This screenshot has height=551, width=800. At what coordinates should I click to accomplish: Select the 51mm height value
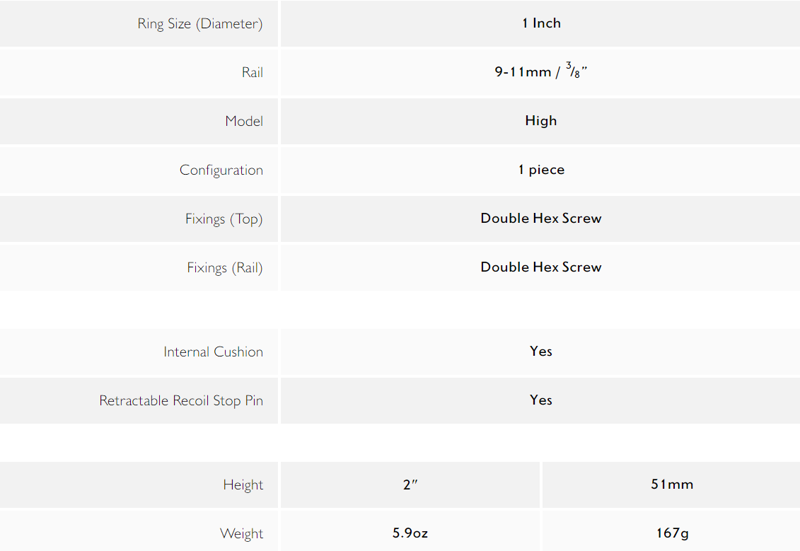coord(671,485)
